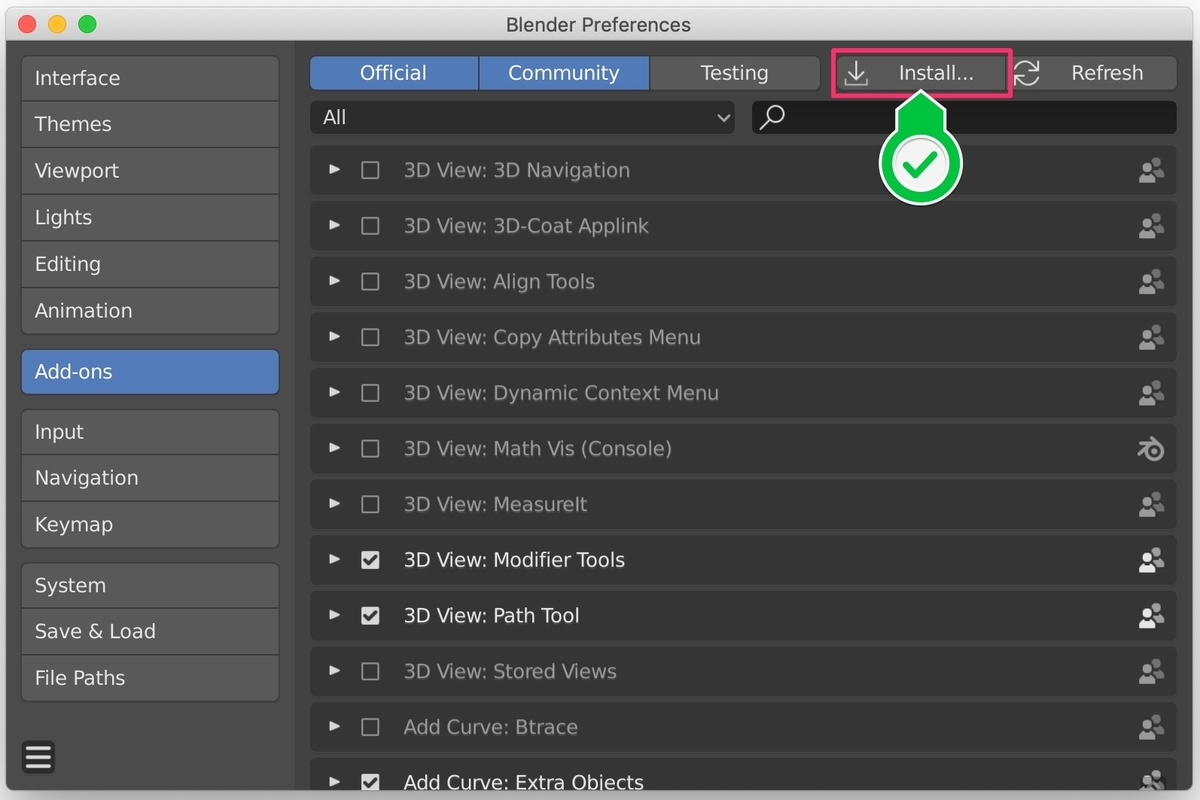This screenshot has height=800, width=1200.
Task: Click the magnifier icon in search field
Action: 772,117
